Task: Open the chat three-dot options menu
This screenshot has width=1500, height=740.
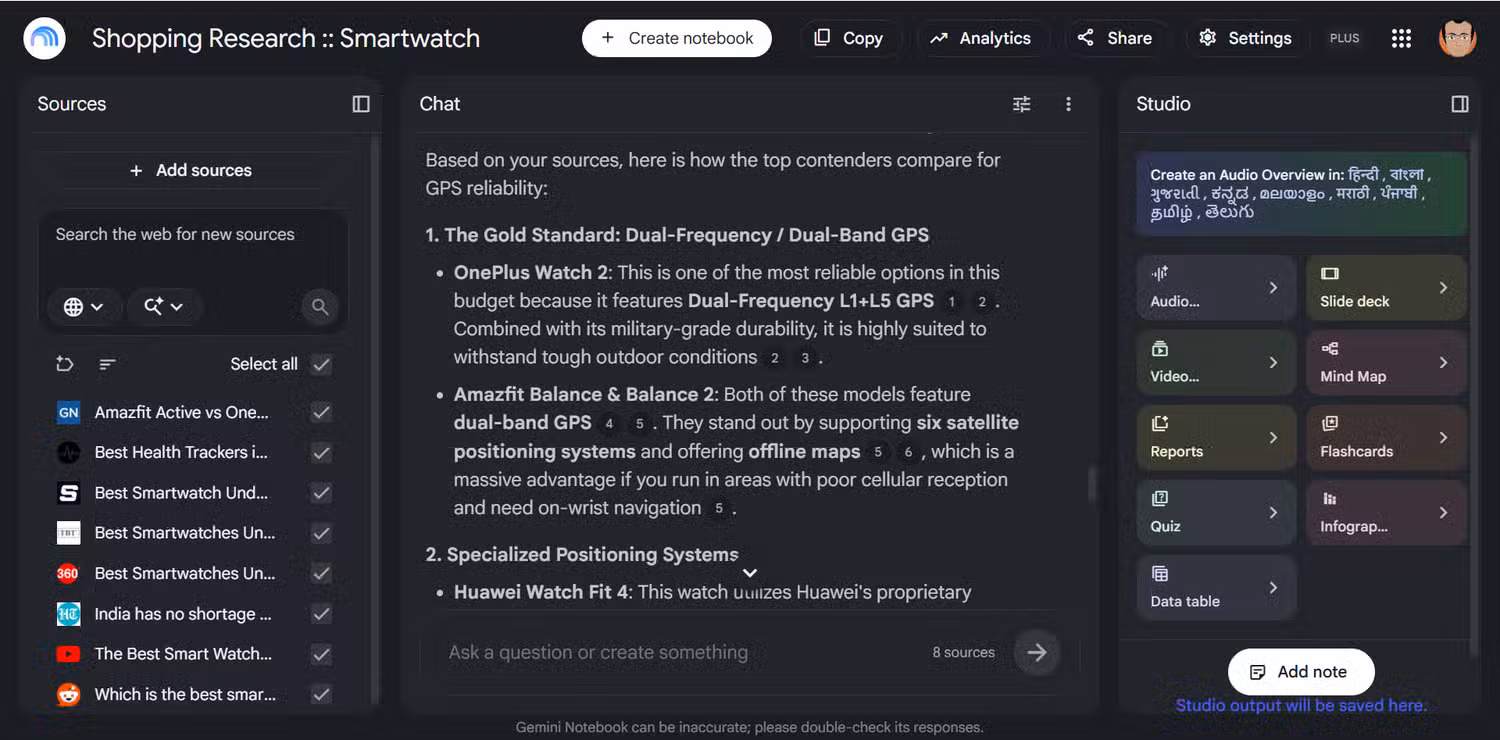Action: [x=1068, y=104]
